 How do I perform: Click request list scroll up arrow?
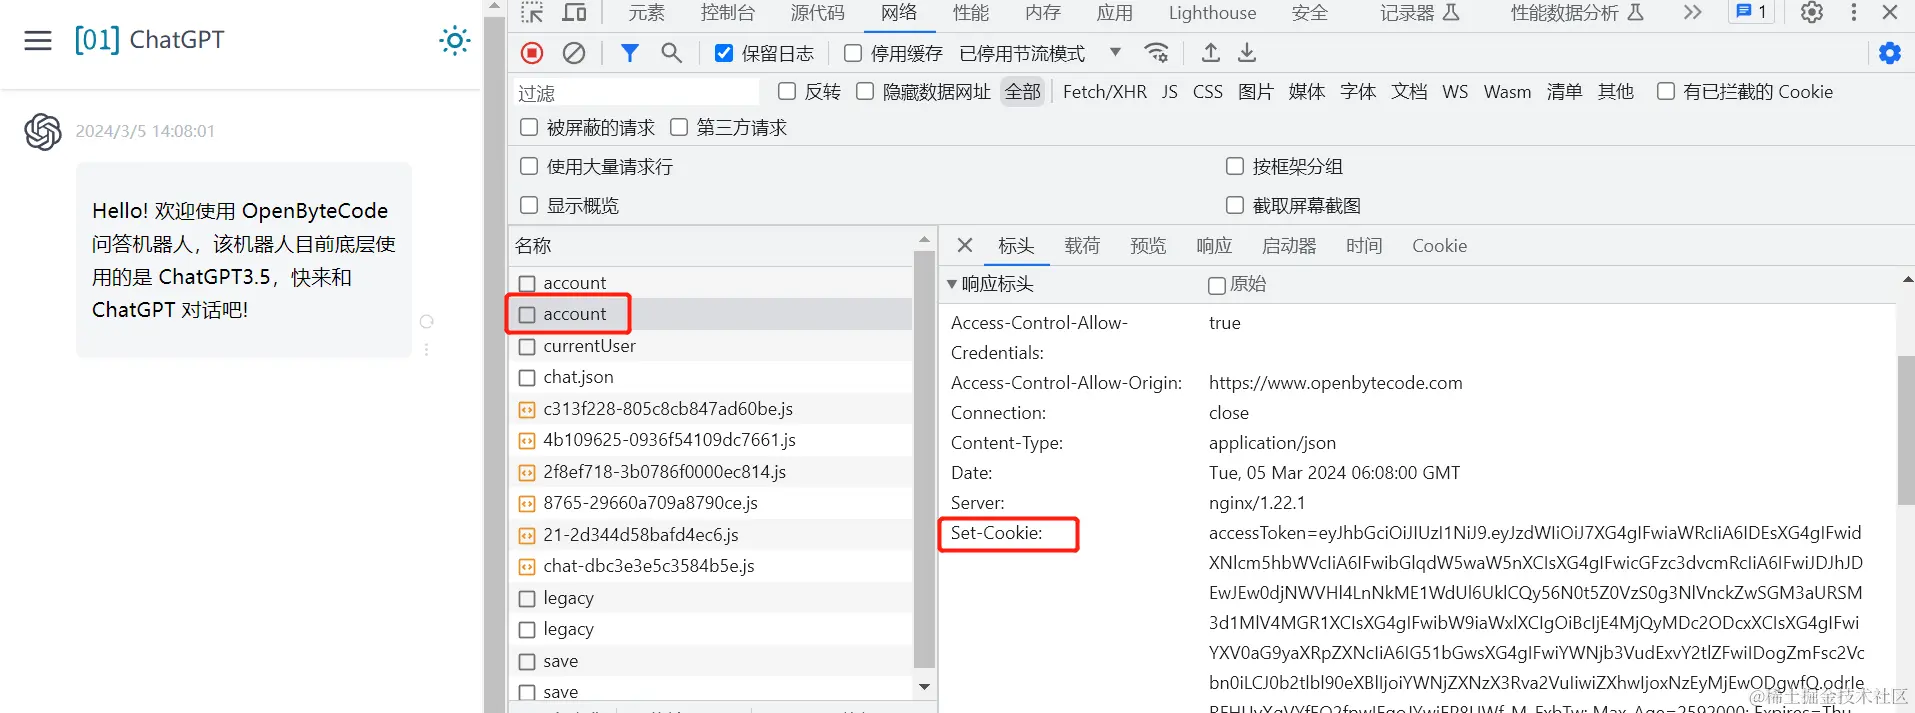(924, 240)
